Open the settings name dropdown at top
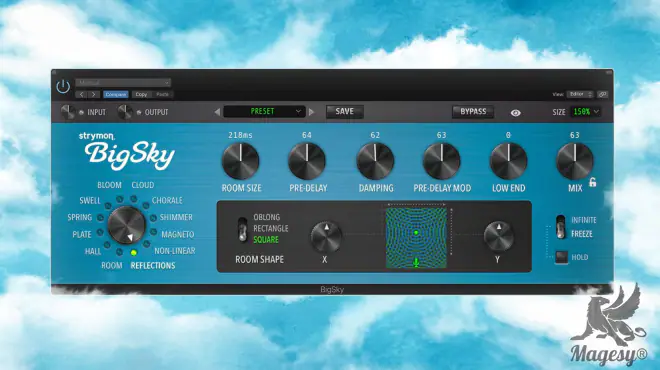Image resolution: width=660 pixels, height=370 pixels. coord(123,83)
